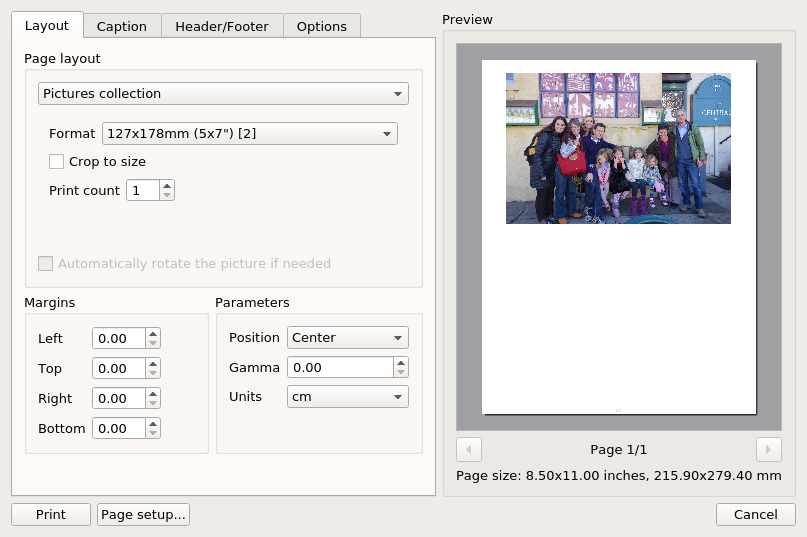Enable the Crop to size checkbox

point(57,162)
